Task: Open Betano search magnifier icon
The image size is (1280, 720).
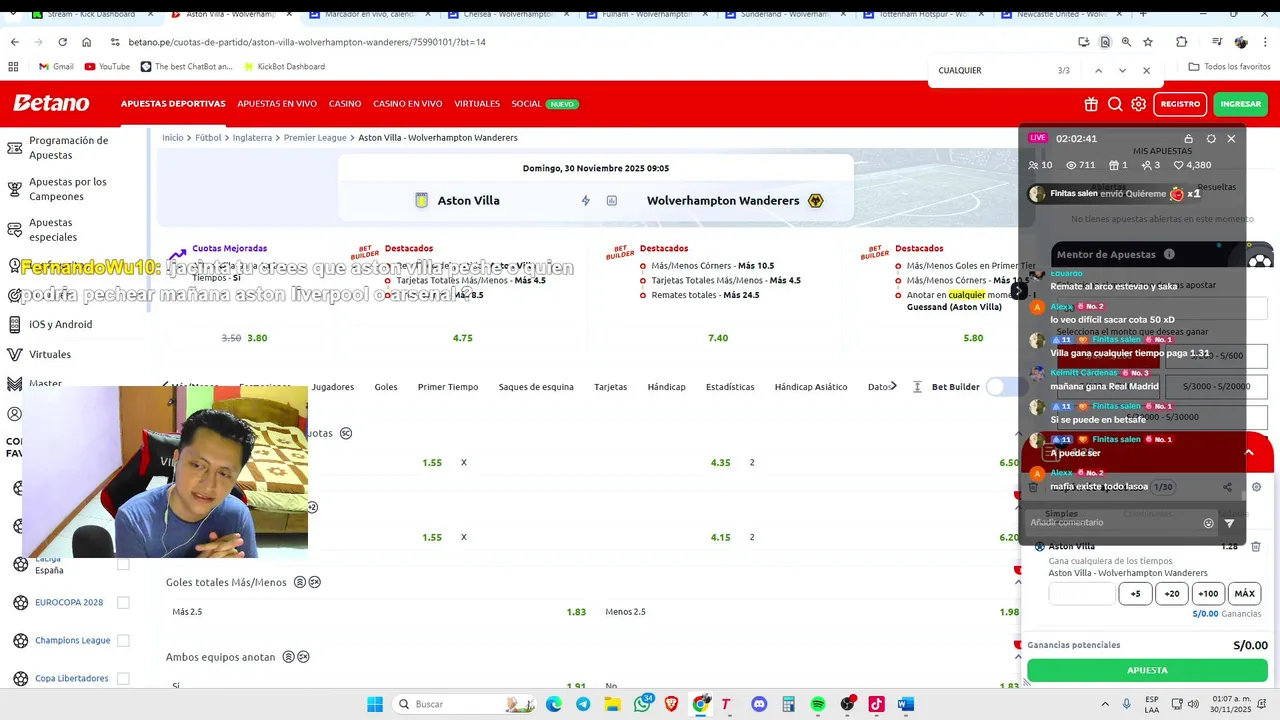Action: (1115, 104)
